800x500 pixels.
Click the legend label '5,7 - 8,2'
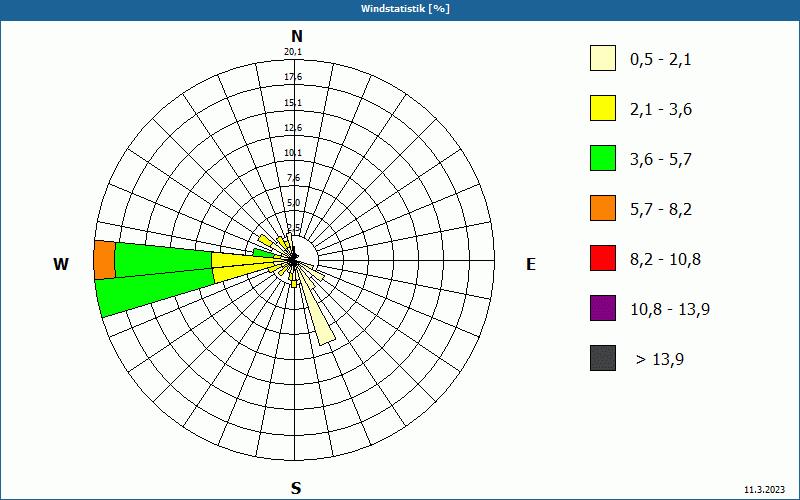[x=661, y=210]
